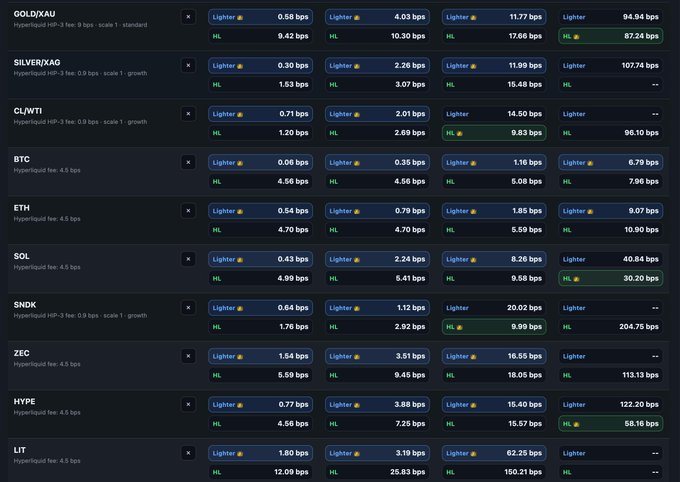Click LIT HL 150.21 bps cell

click(494, 472)
